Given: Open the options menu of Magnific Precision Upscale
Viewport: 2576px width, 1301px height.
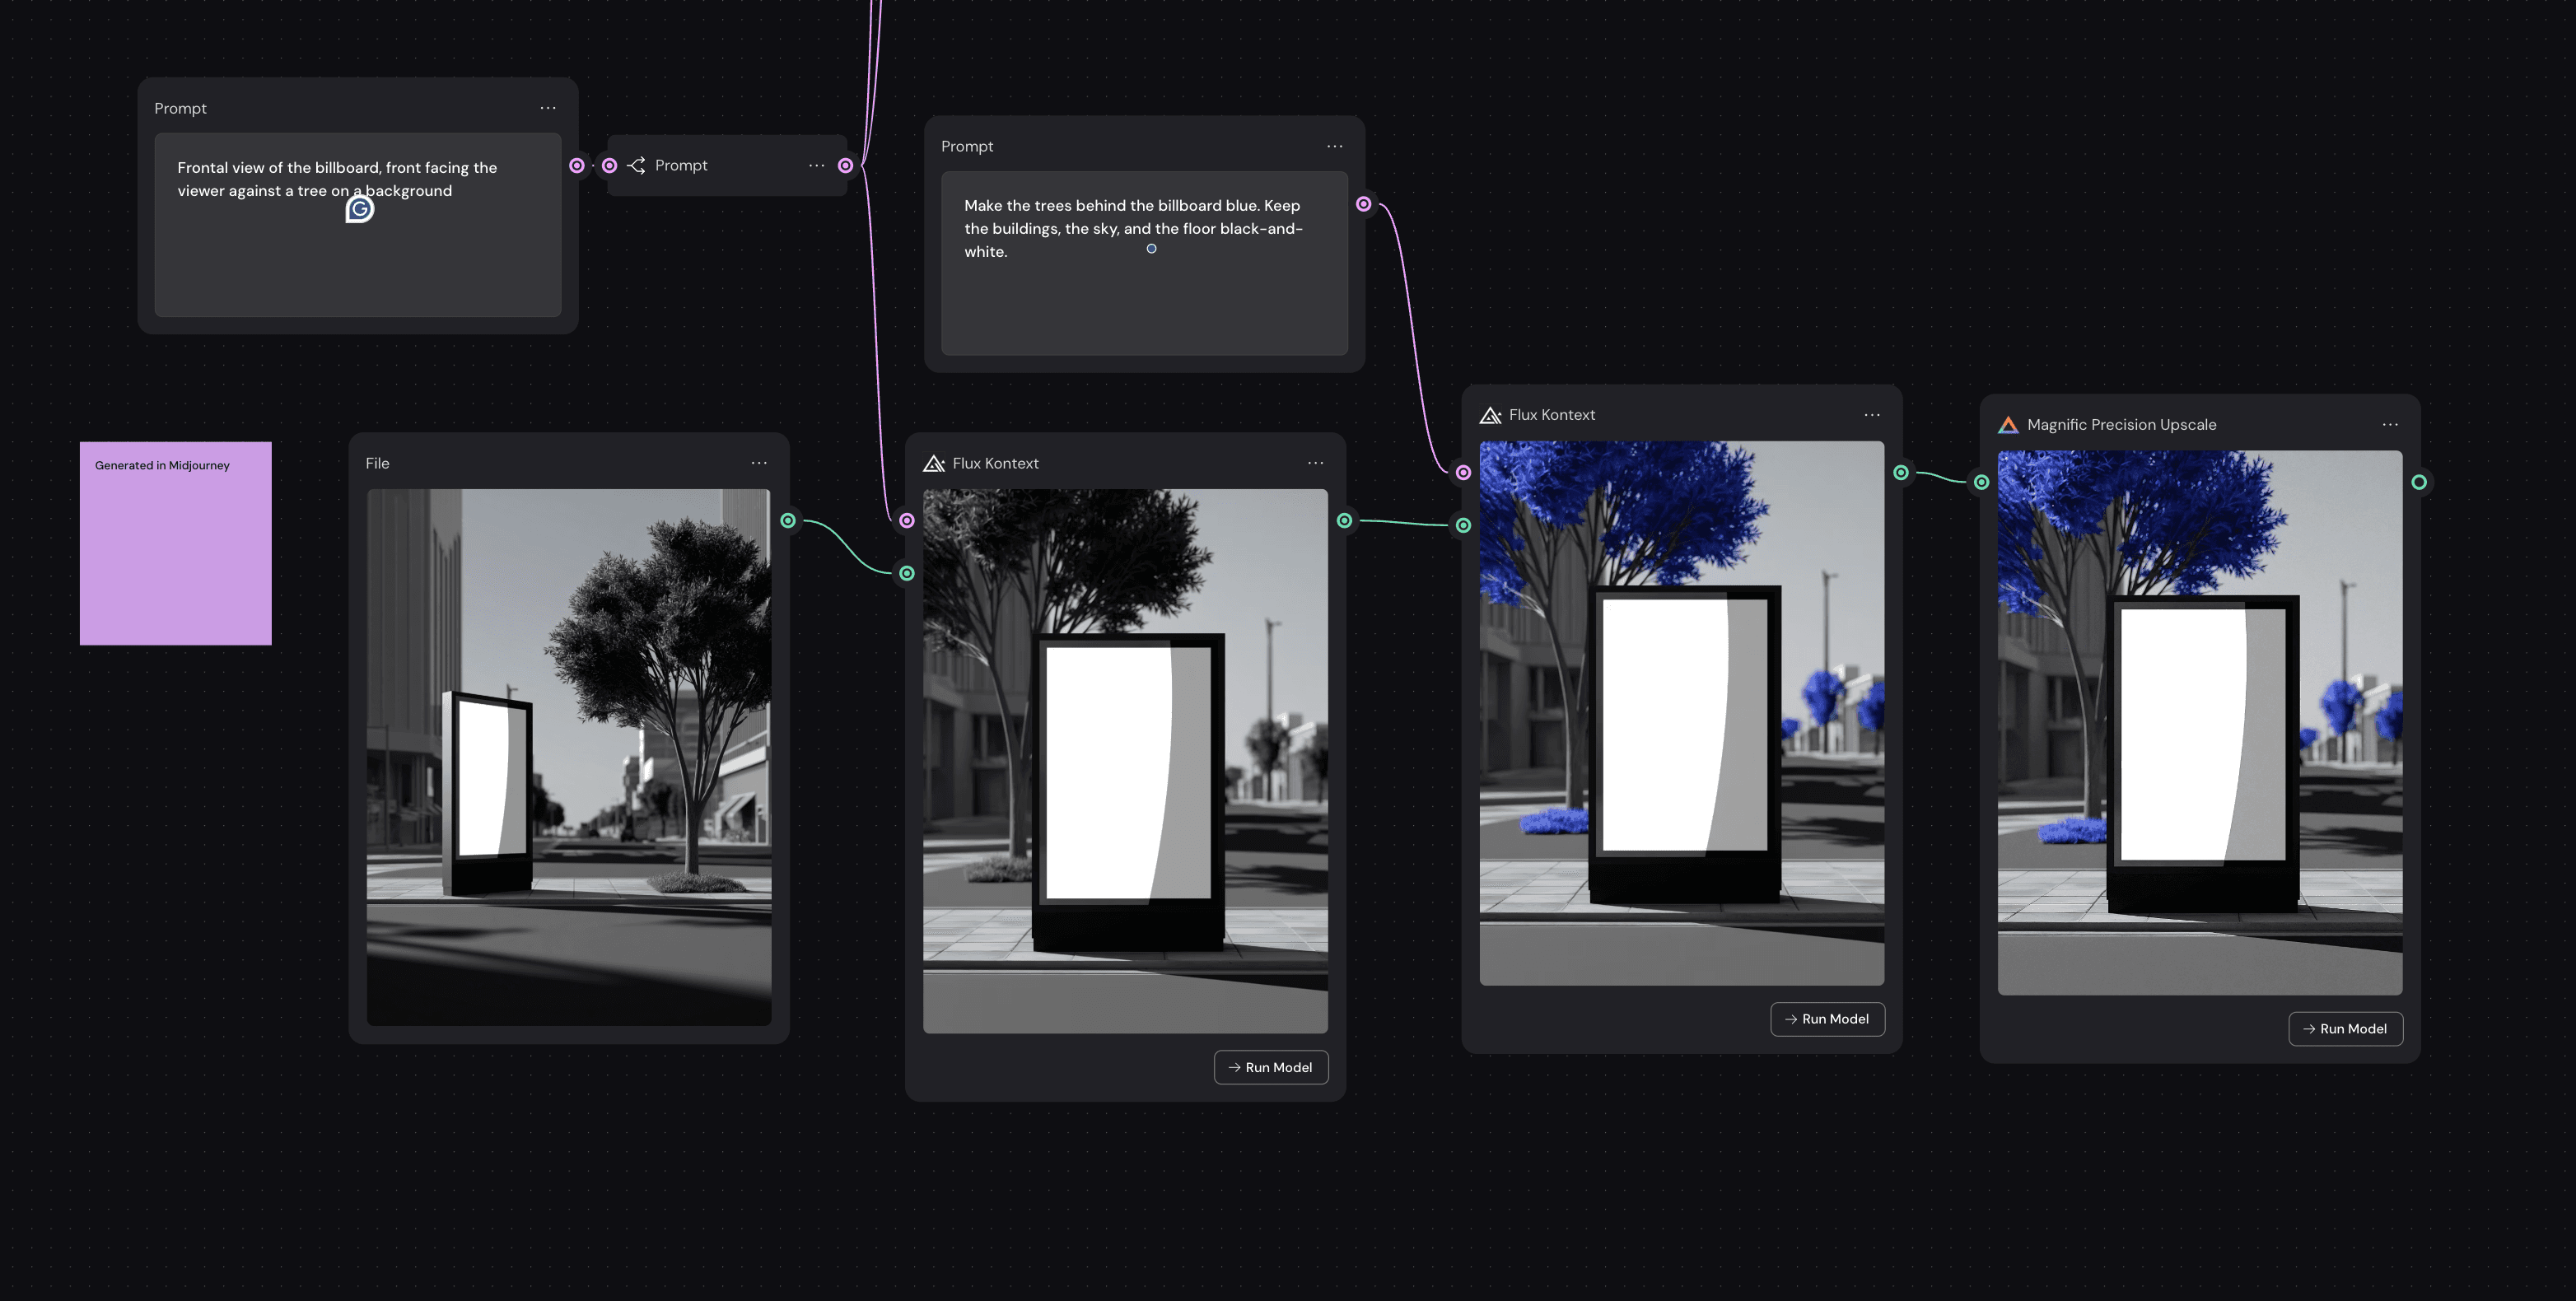Looking at the screenshot, I should [x=2390, y=424].
